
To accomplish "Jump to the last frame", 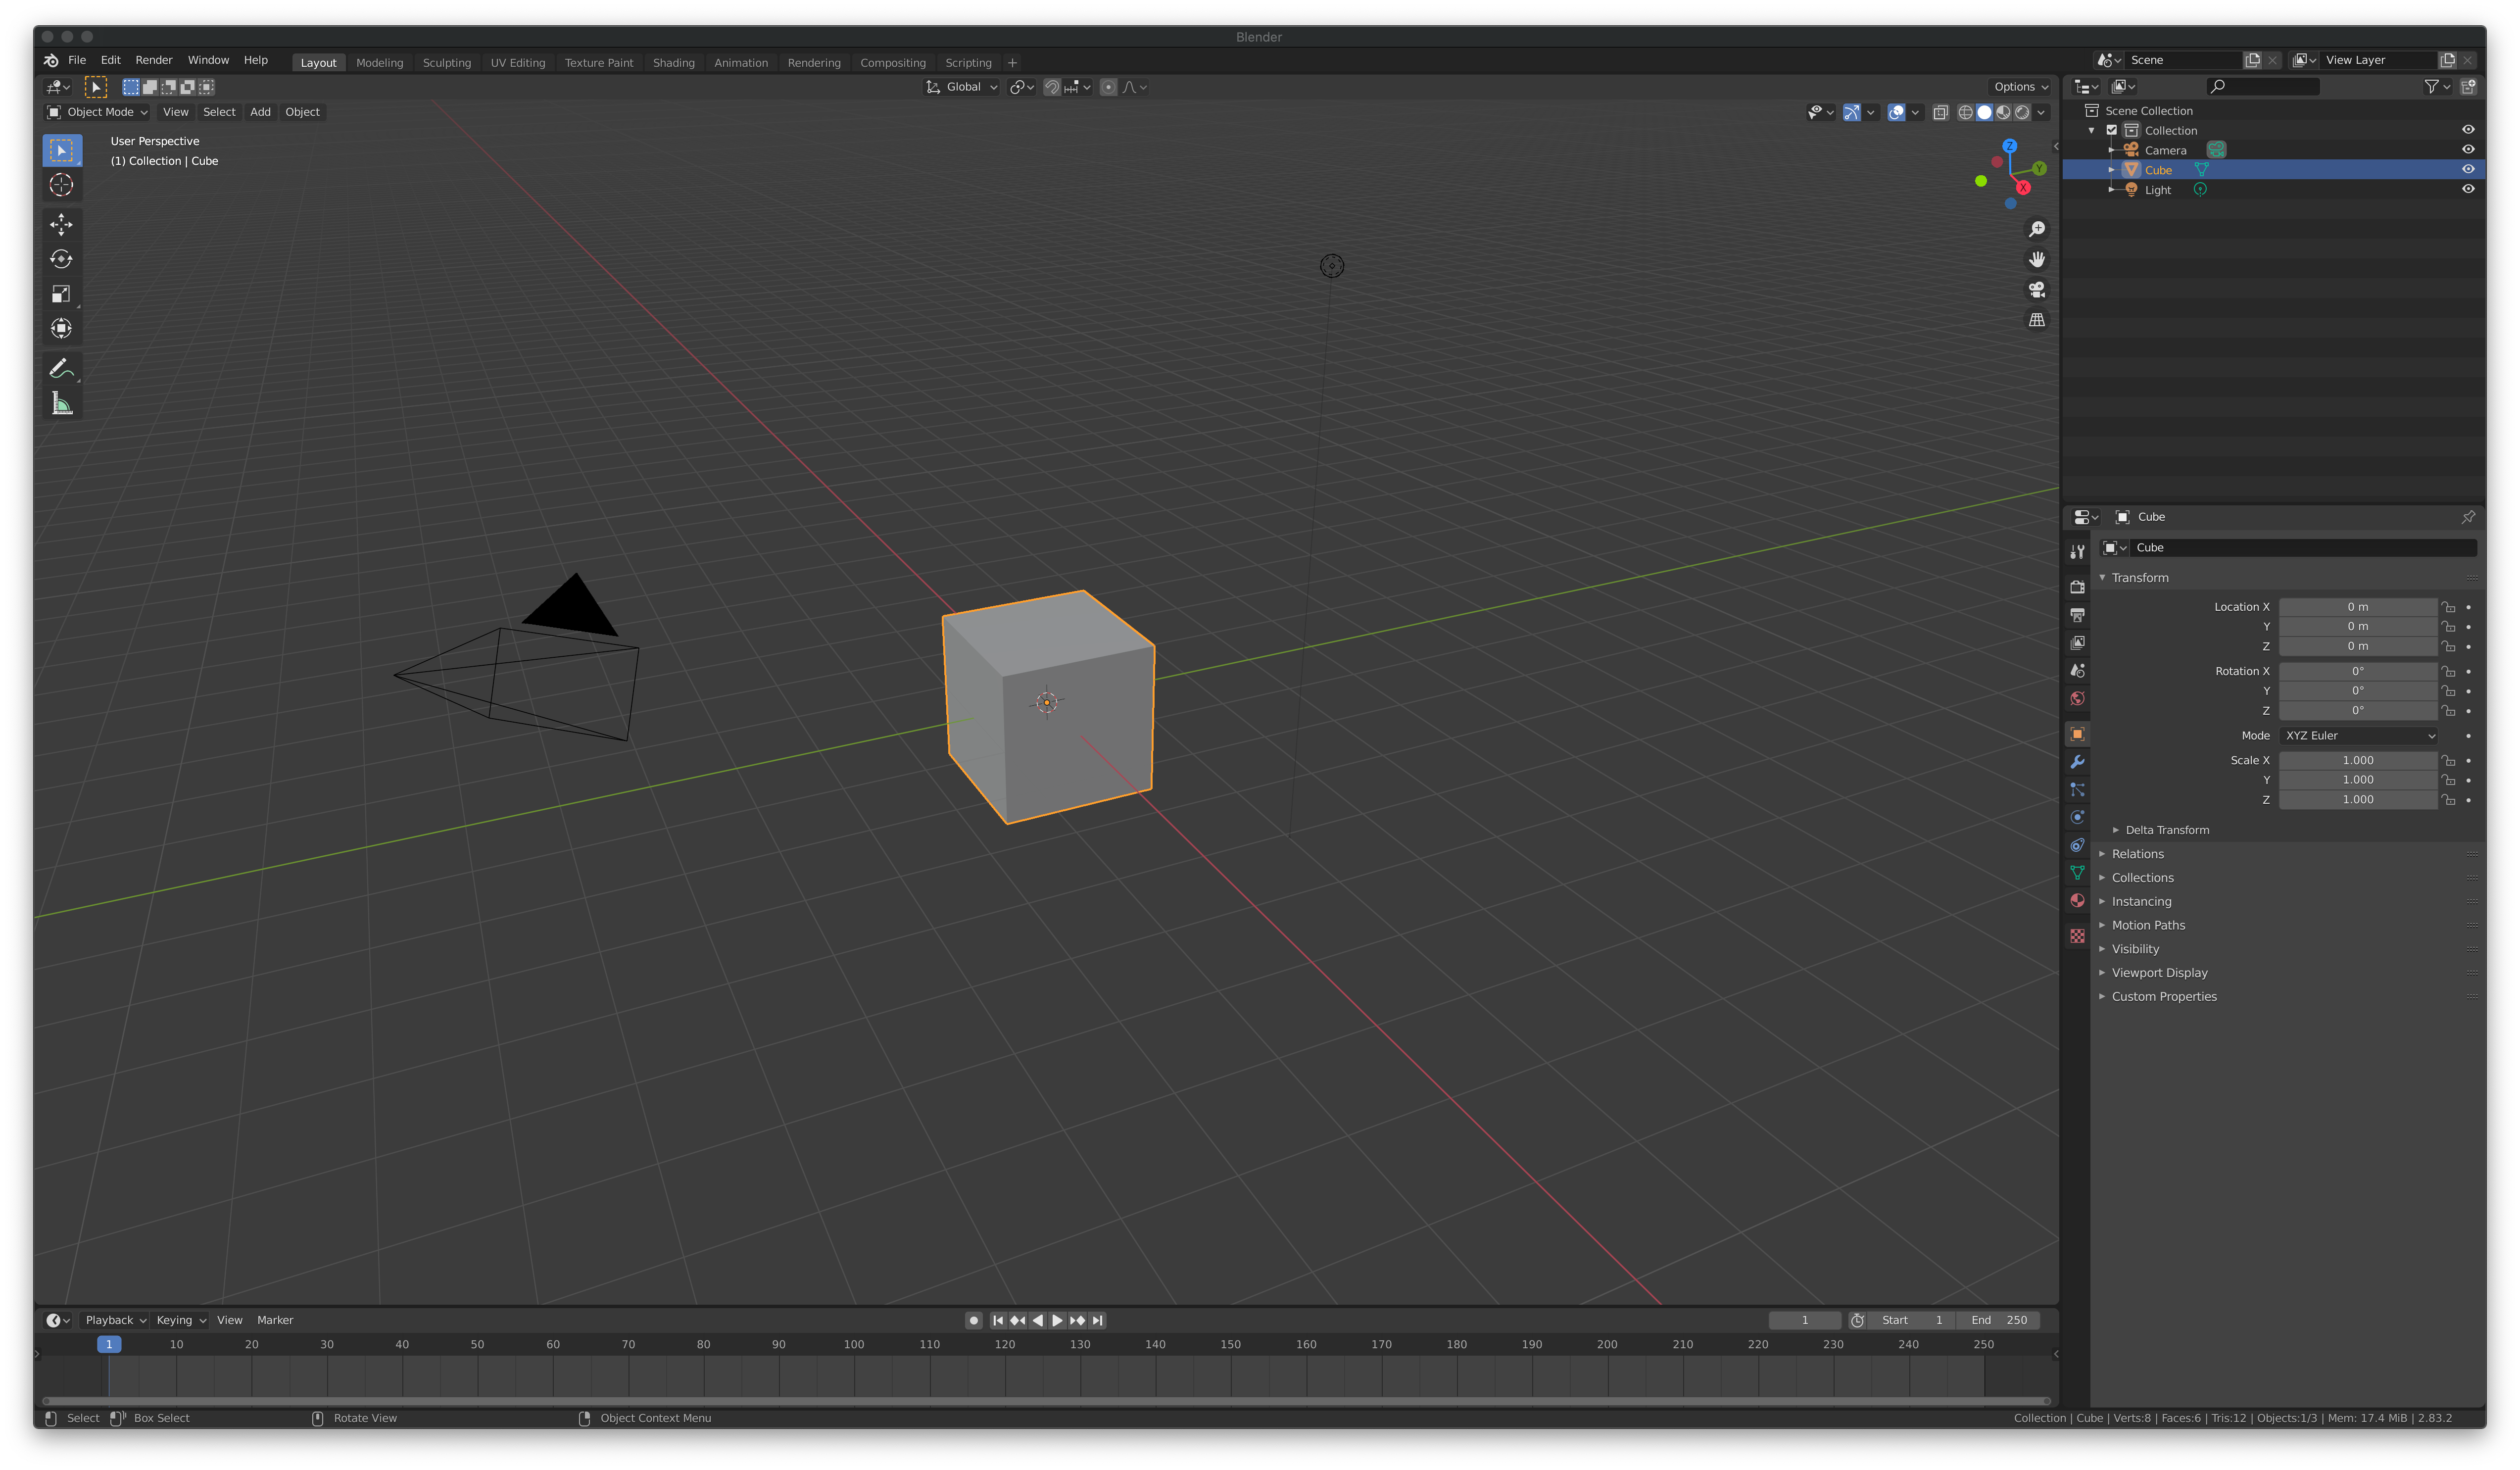I will (1097, 1320).
